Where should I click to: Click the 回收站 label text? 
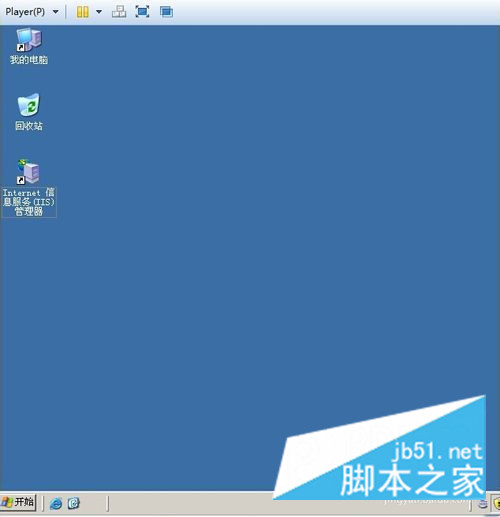point(29,126)
